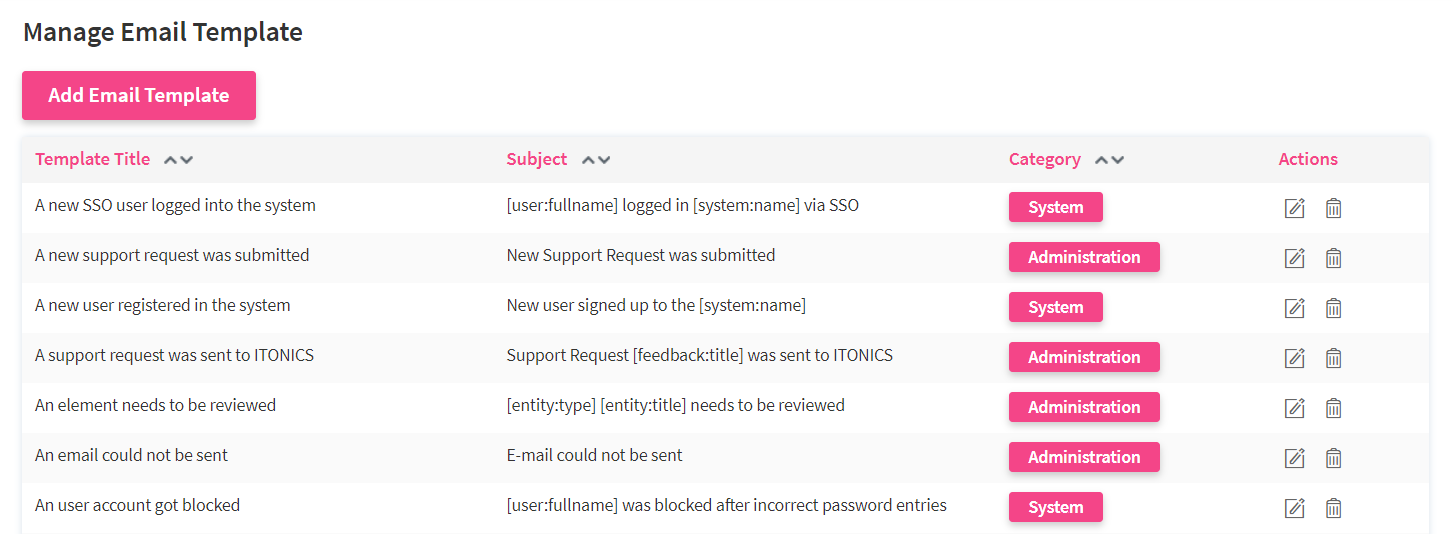The width and height of the screenshot is (1452, 534).
Task: Sort table by Category arrows
Action: click(x=1109, y=160)
